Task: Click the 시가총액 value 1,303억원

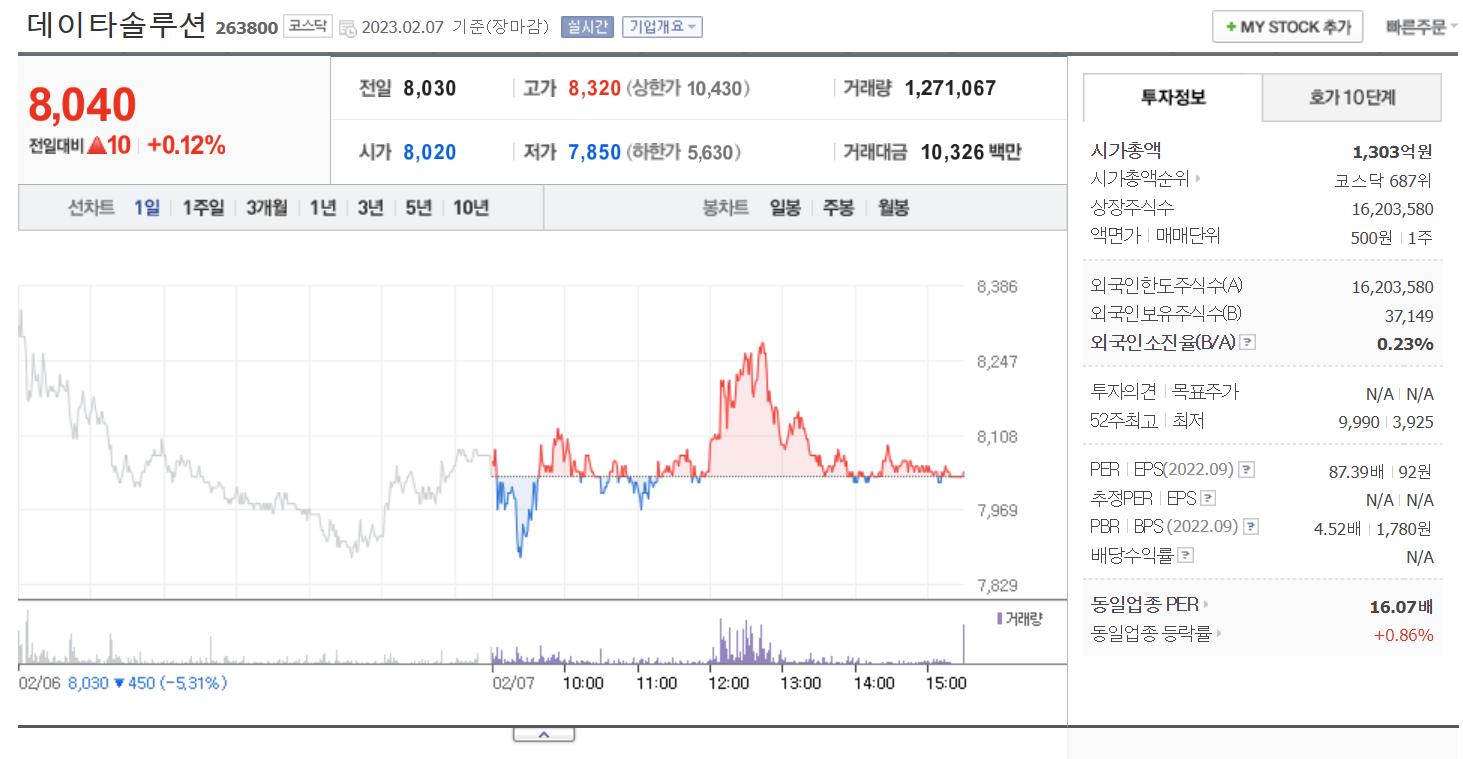Action: [x=1392, y=152]
